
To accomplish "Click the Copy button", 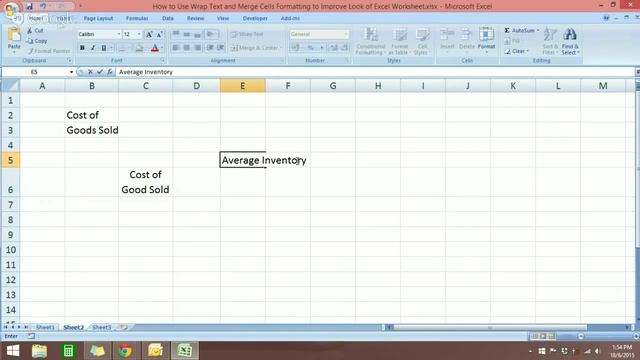I will pos(37,41).
